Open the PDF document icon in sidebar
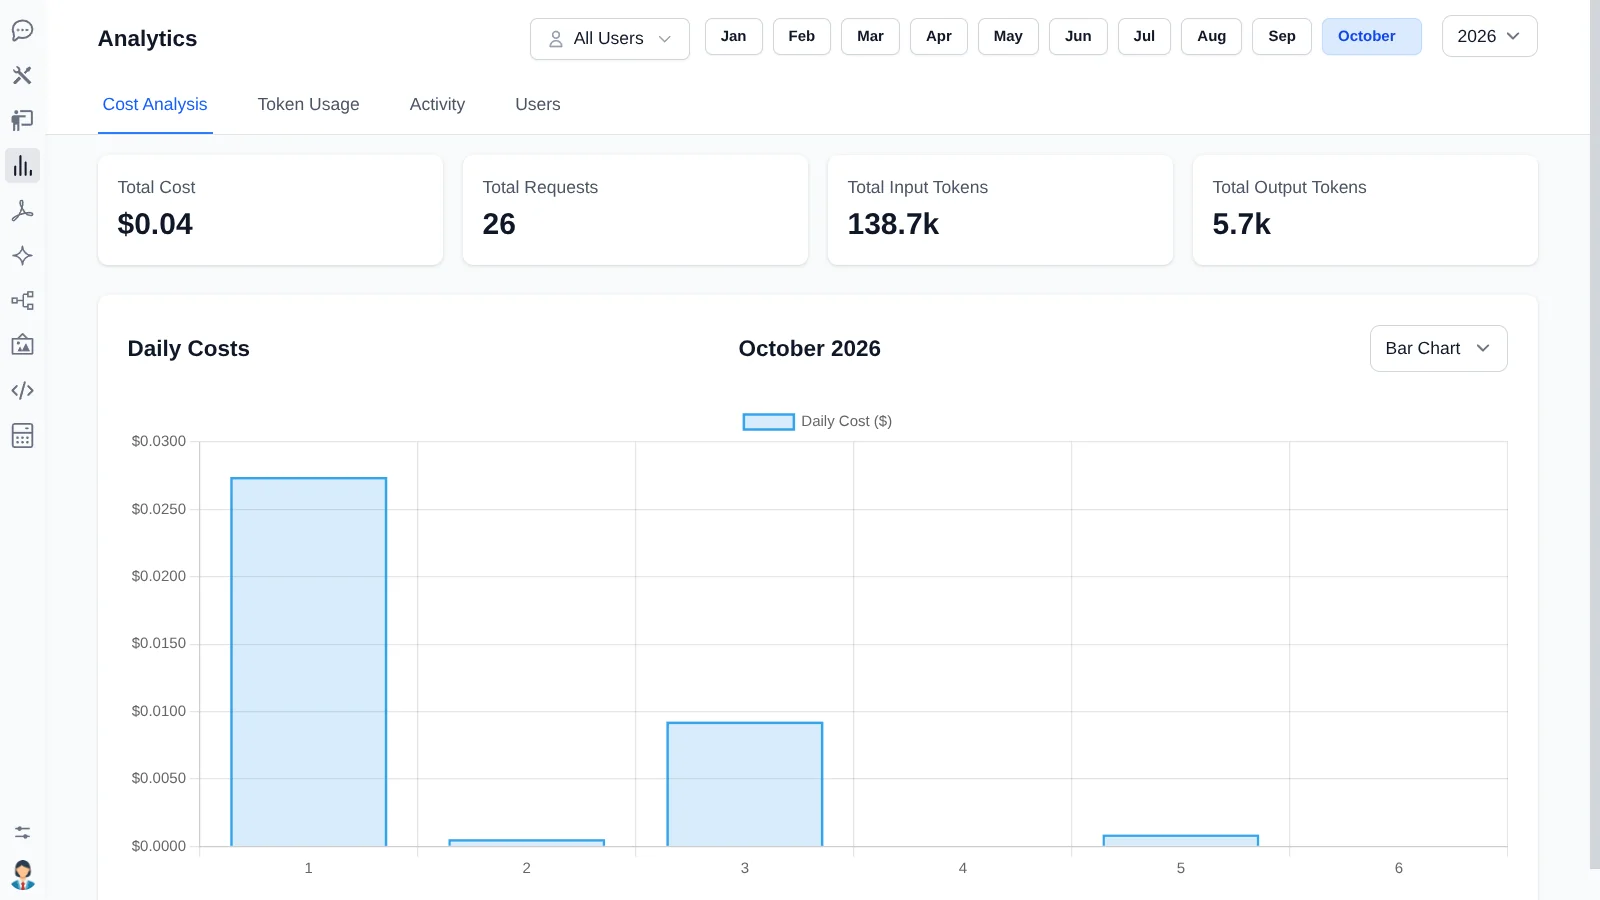The width and height of the screenshot is (1600, 900). (22, 210)
